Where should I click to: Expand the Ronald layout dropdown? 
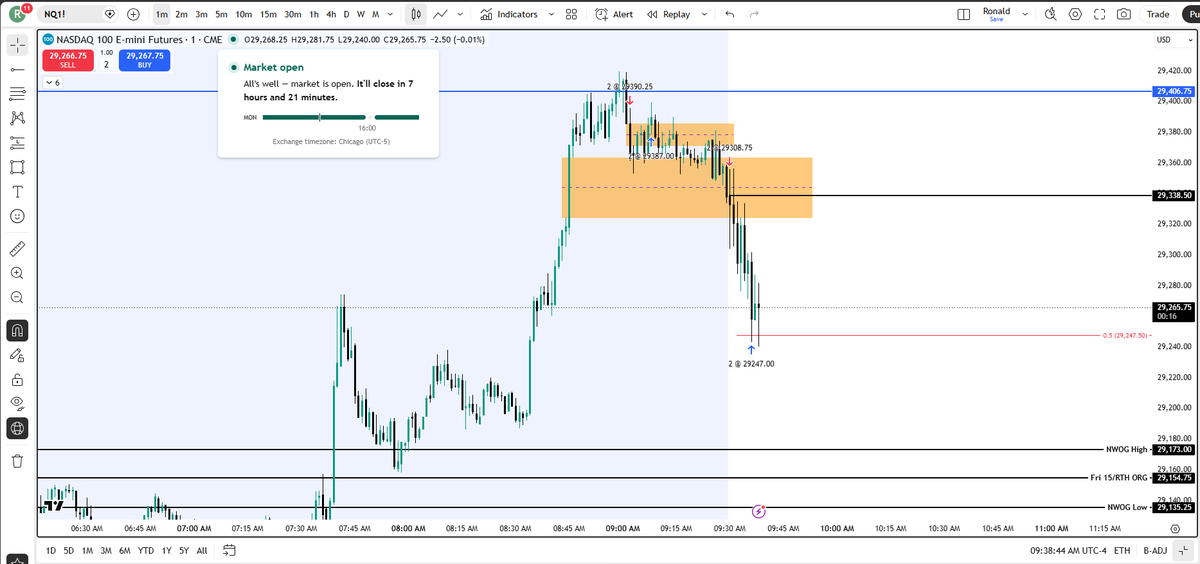pyautogui.click(x=1026, y=14)
